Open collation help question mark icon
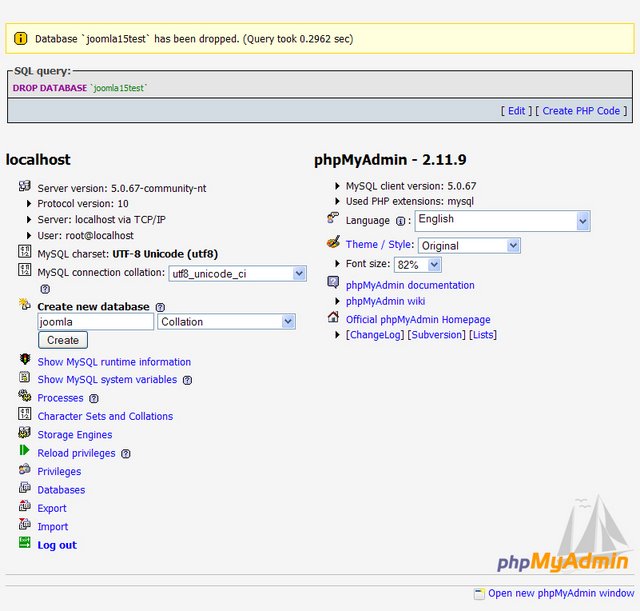The width and height of the screenshot is (640, 611). (45, 289)
